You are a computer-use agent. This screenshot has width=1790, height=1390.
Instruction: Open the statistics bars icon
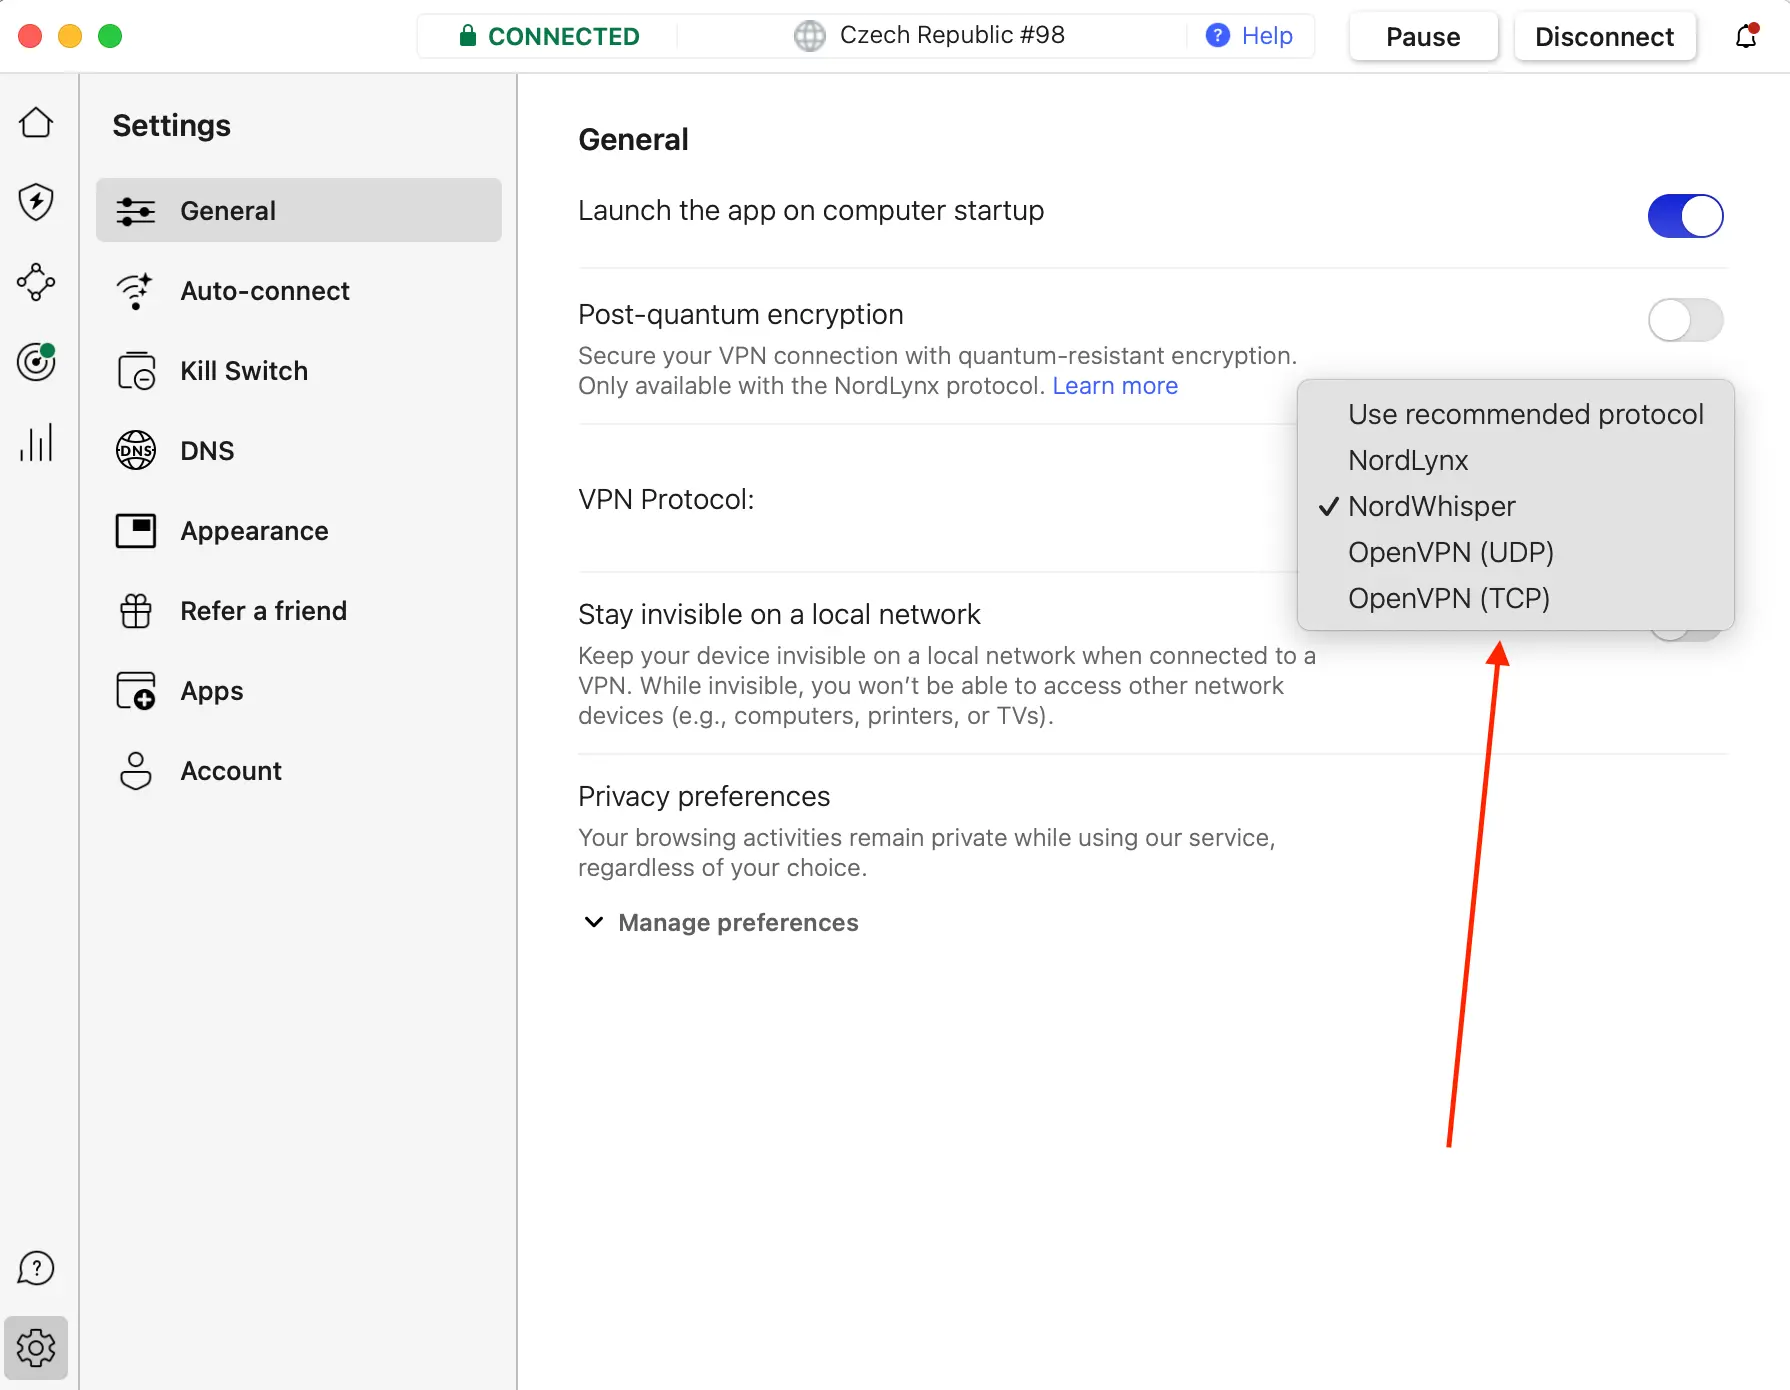point(36,442)
